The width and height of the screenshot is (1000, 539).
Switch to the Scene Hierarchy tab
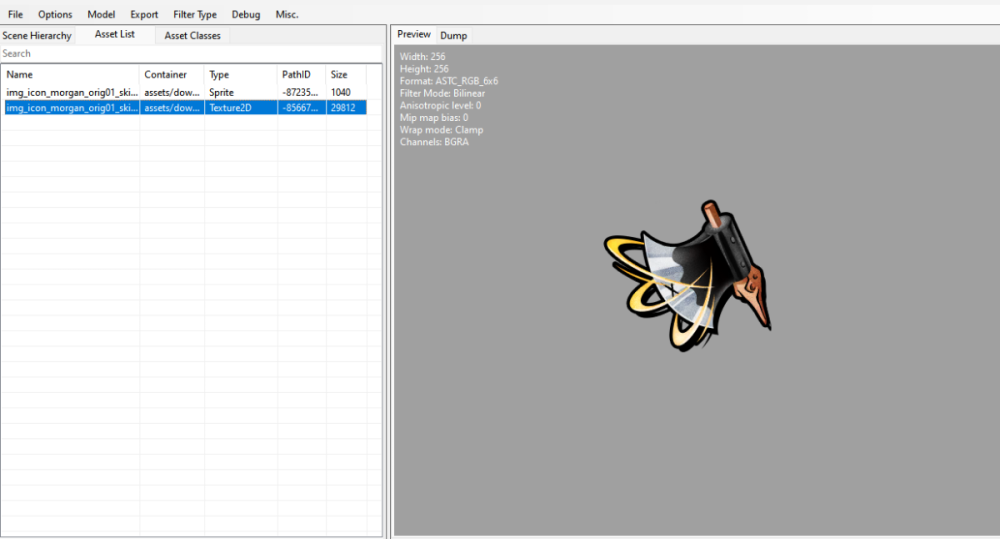pyautogui.click(x=37, y=36)
